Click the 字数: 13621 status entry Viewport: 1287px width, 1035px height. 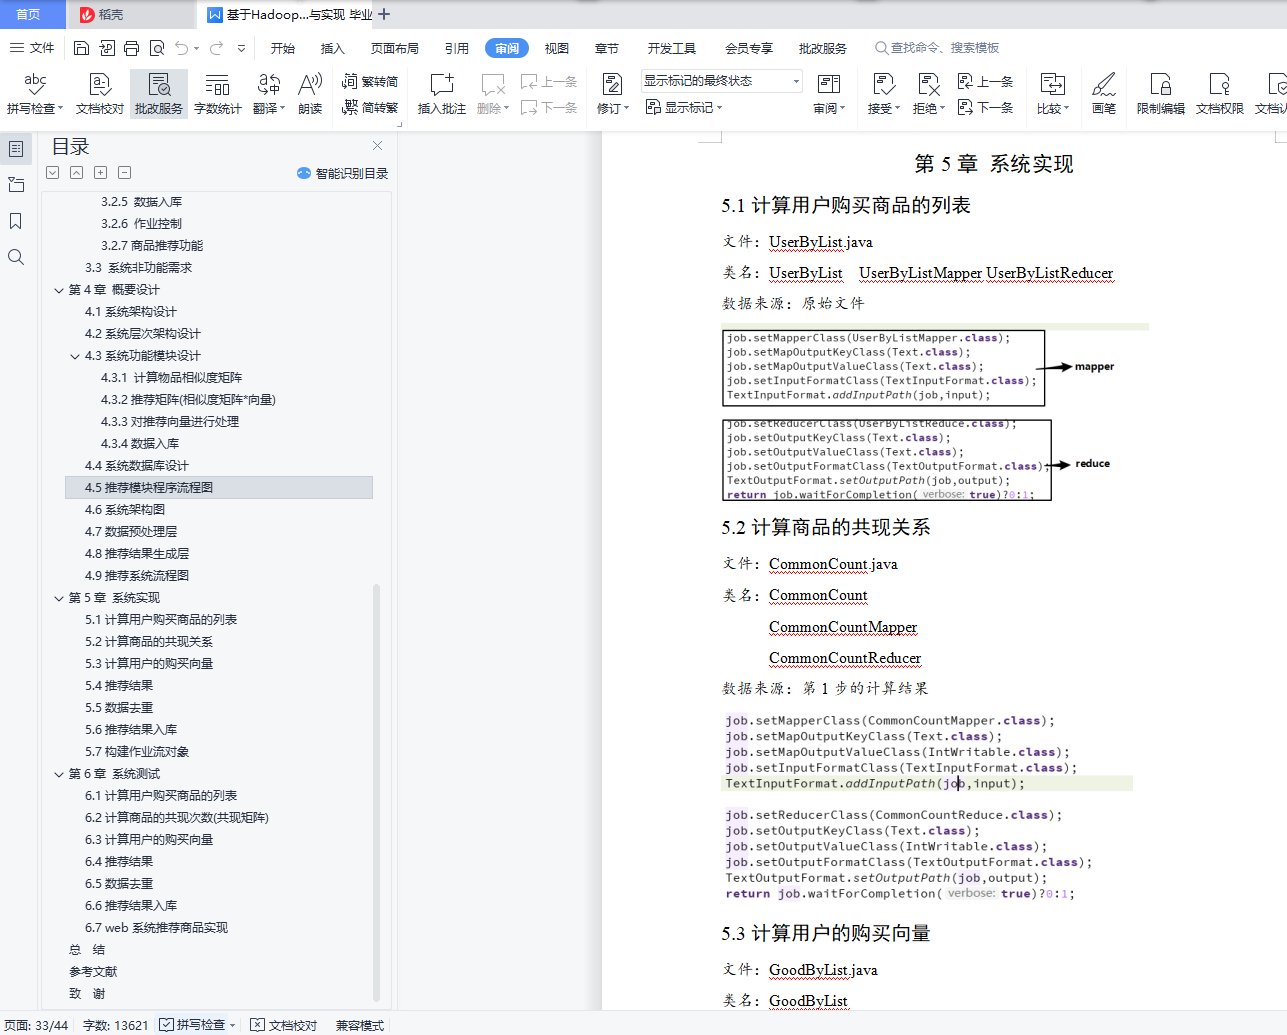coord(115,1025)
